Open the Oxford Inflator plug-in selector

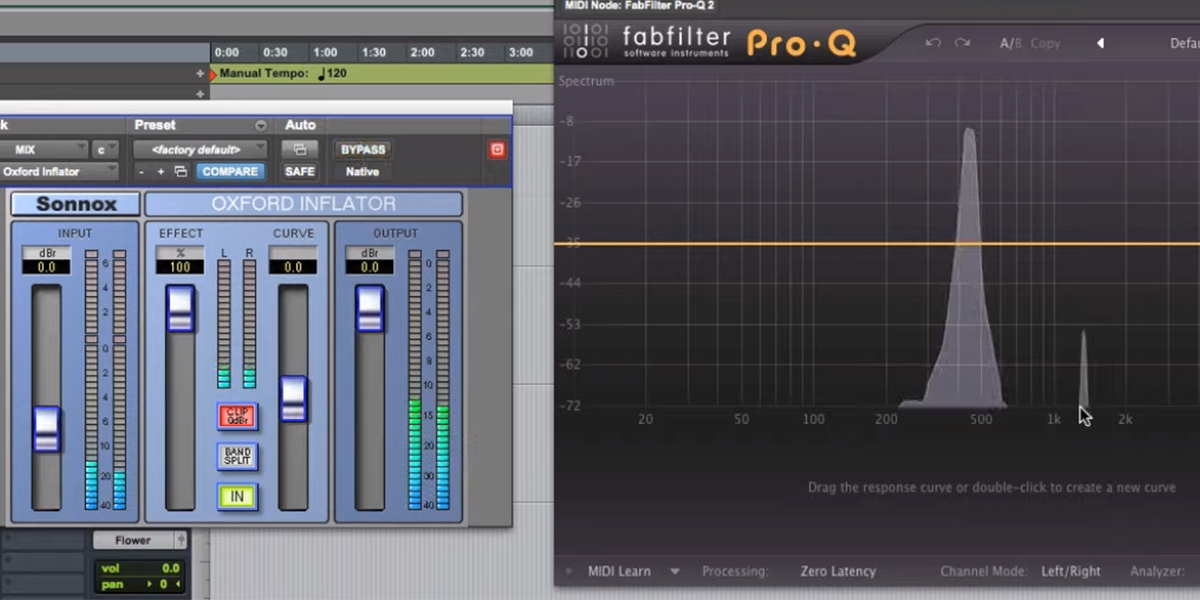[59, 172]
